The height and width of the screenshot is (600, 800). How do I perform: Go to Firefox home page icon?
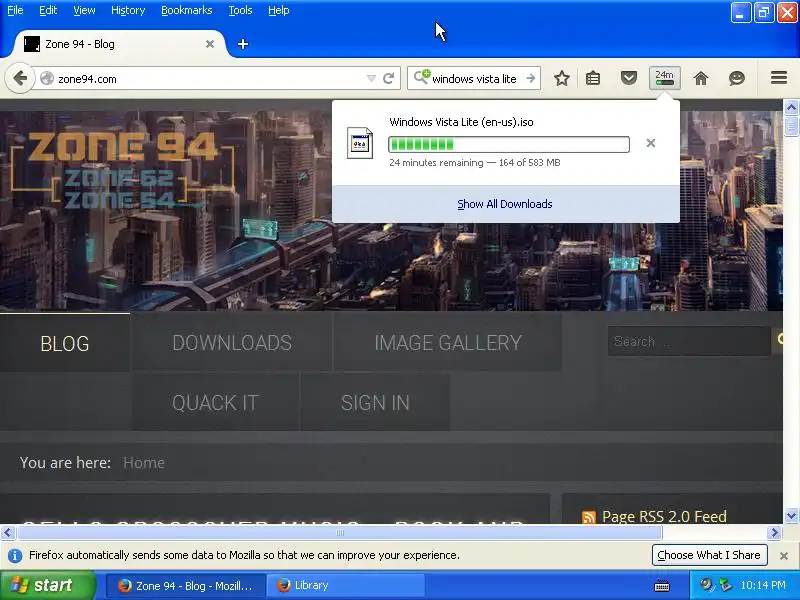(701, 79)
